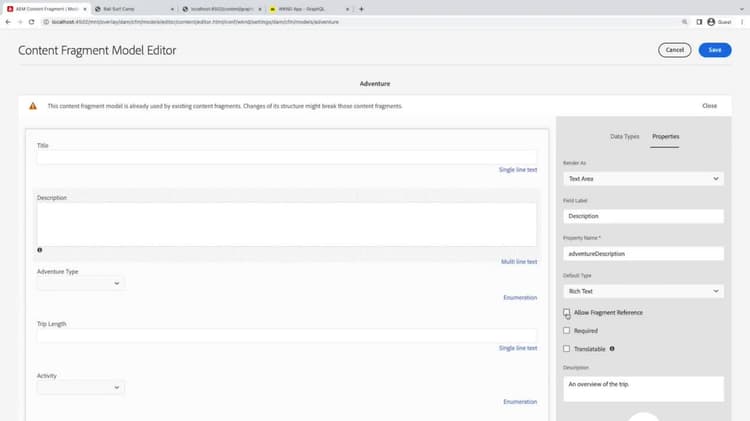The image size is (750, 421).
Task: Click the info icon below Description field
Action: [x=40, y=250]
